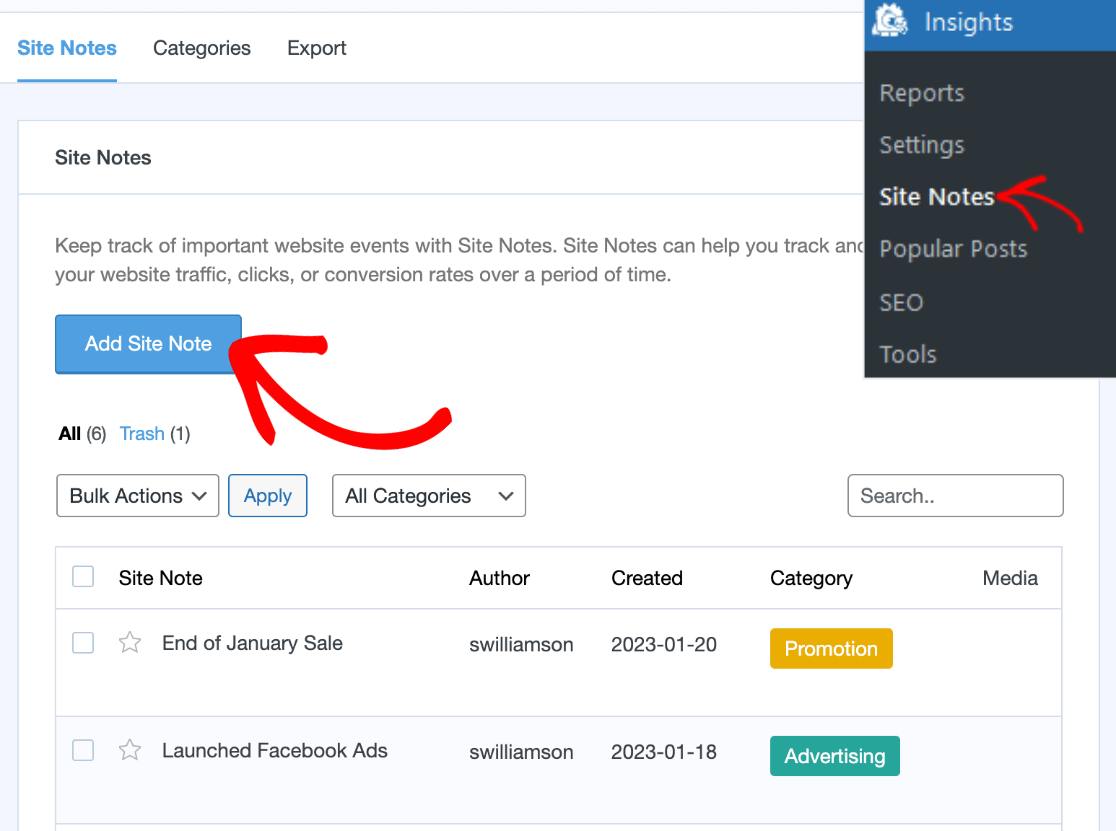Click inside the Search field
The width and height of the screenshot is (1116, 831).
click(x=954, y=495)
